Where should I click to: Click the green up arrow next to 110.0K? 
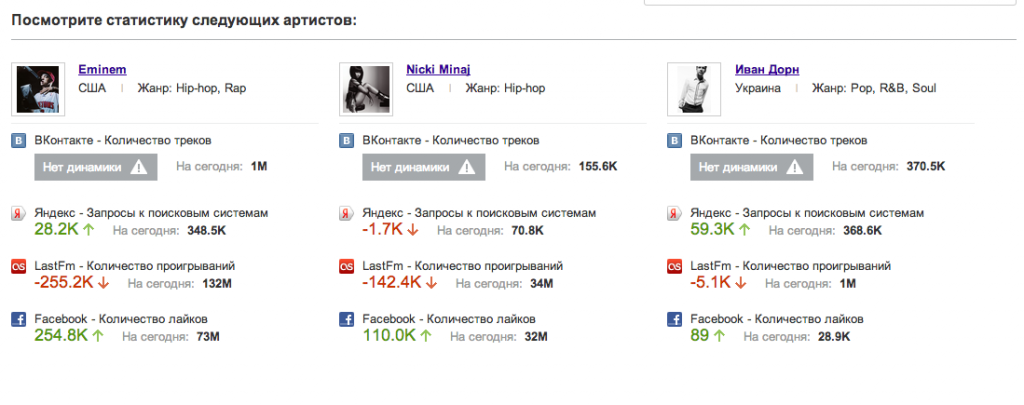pos(426,336)
